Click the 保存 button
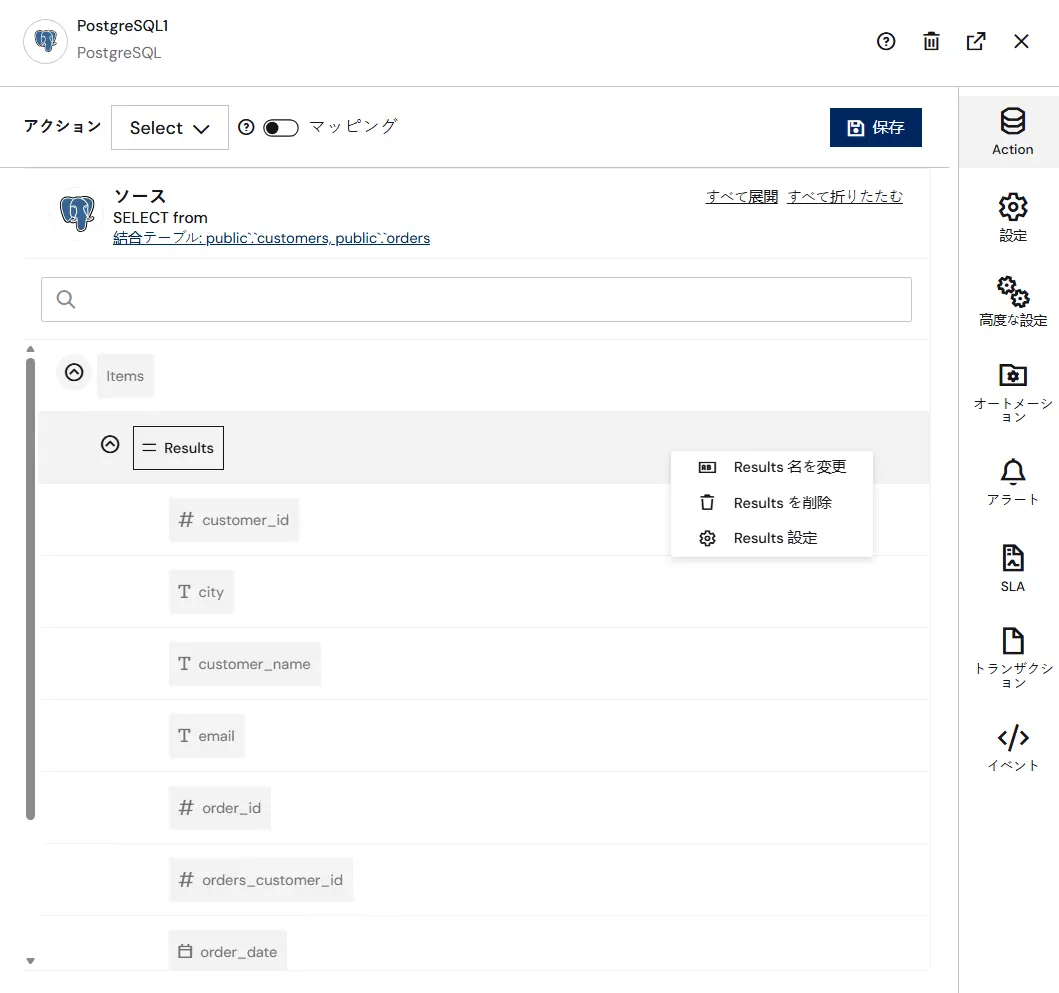The width and height of the screenshot is (1059, 993). [875, 128]
